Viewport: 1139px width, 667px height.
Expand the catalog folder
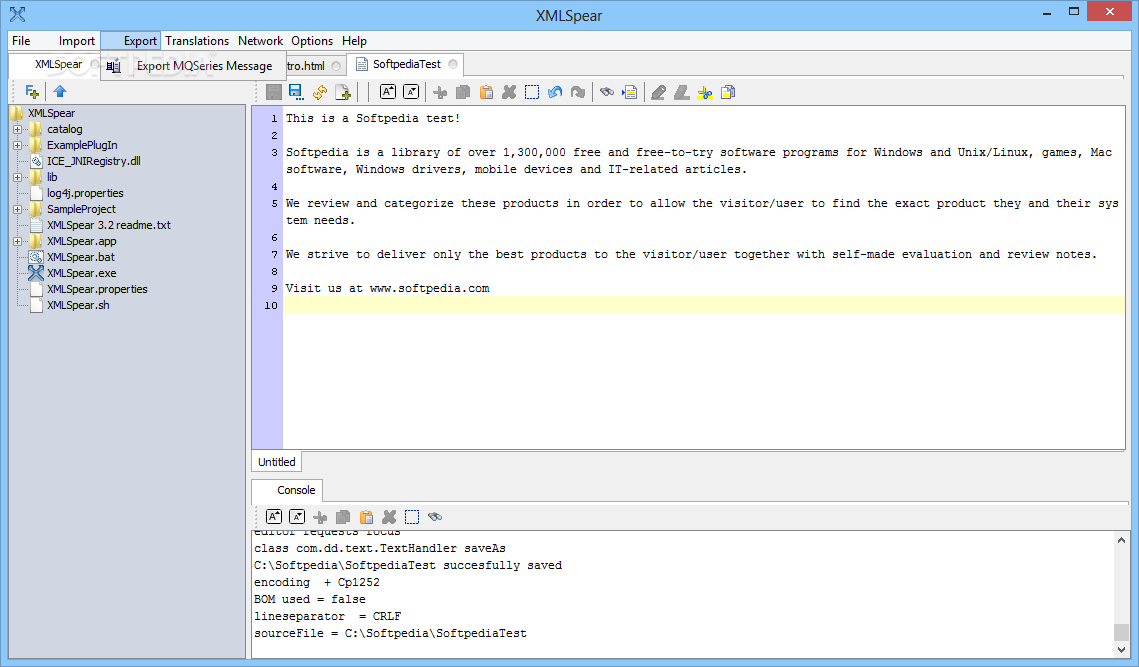tap(17, 129)
